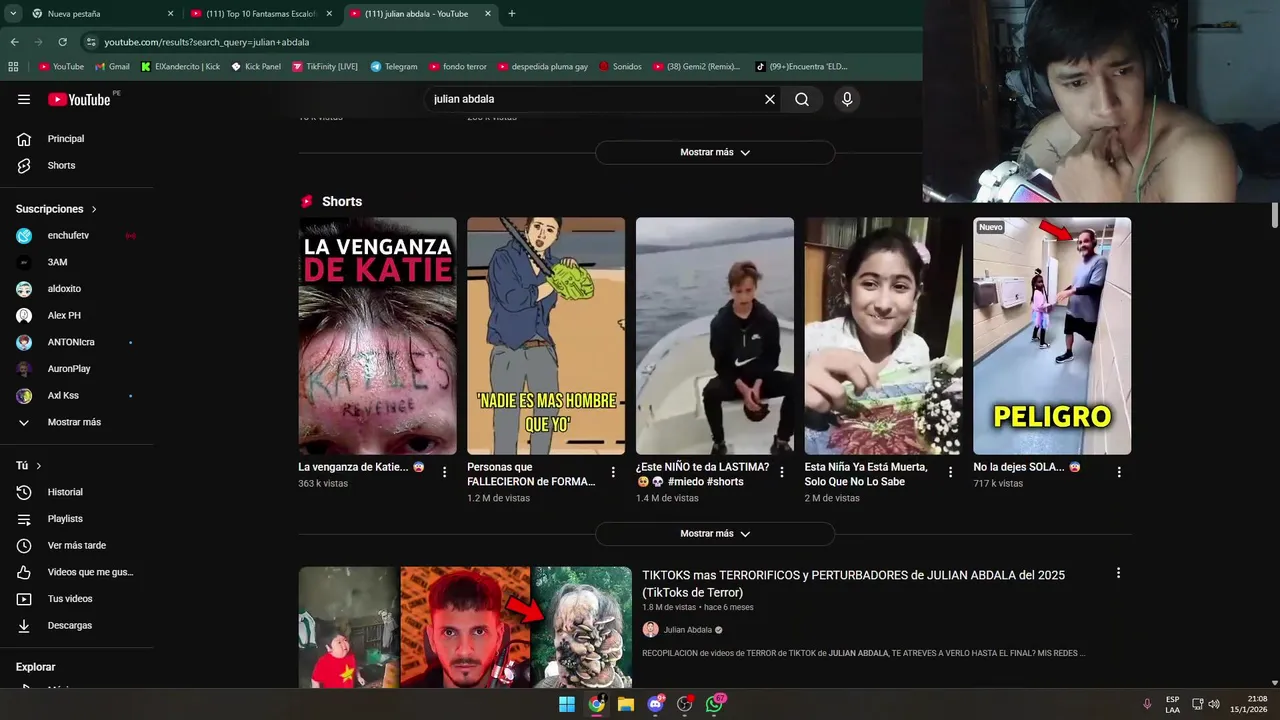Open the fondo terror bookmark
The width and height of the screenshot is (1280, 720).
click(x=457, y=66)
